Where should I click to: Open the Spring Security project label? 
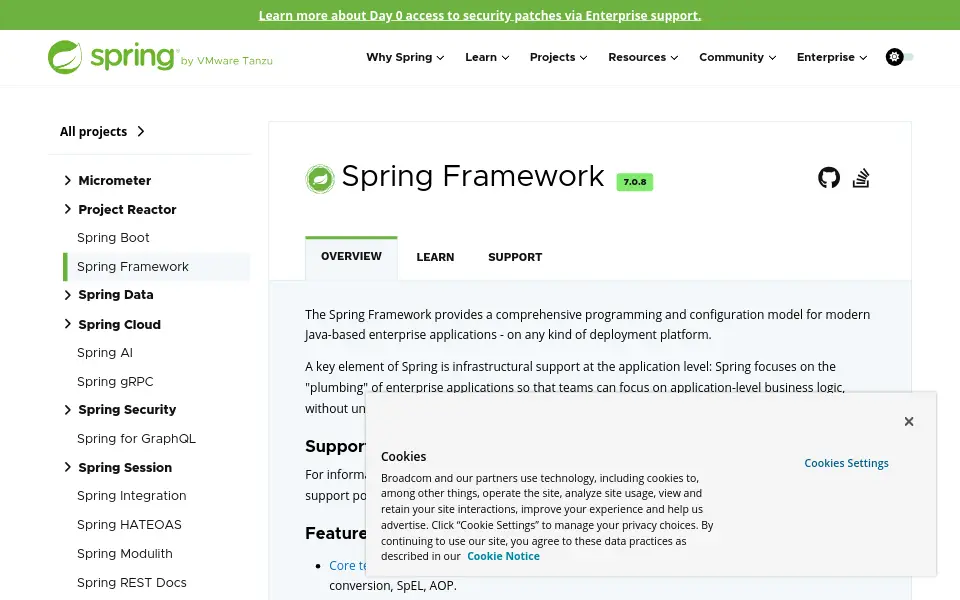tap(127, 410)
